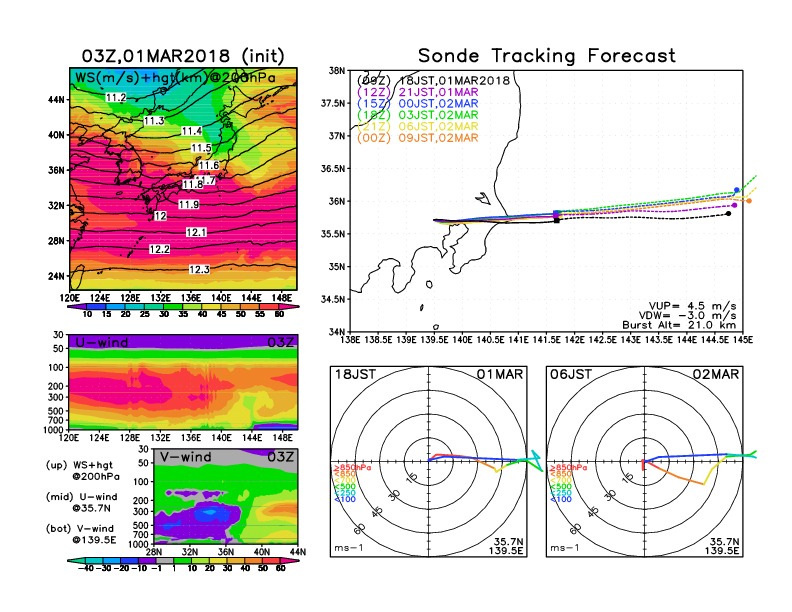Click the "Sonde Tracking Forecast" heading

pyautogui.click(x=547, y=56)
